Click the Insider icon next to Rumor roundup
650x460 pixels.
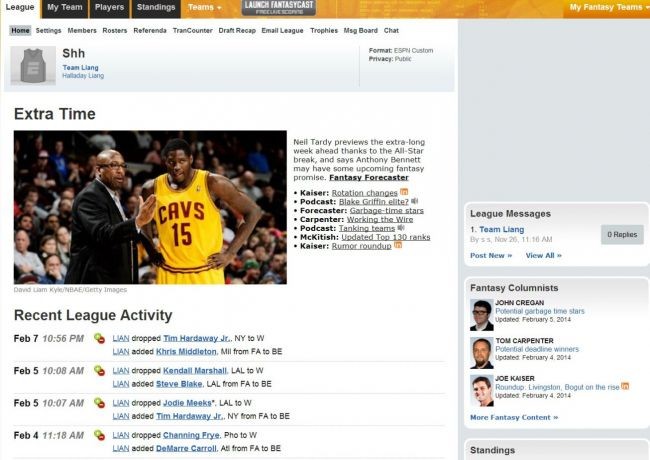398,245
